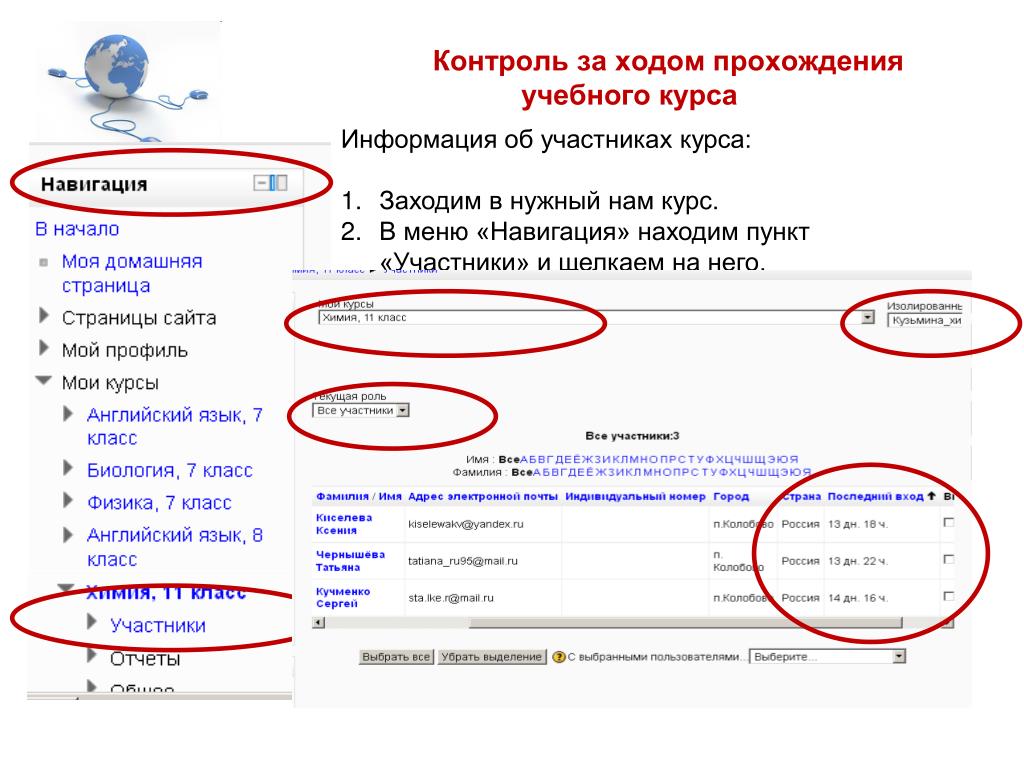Click the hide Navigation block minus icon
This screenshot has height=768, width=1024.
(261, 183)
